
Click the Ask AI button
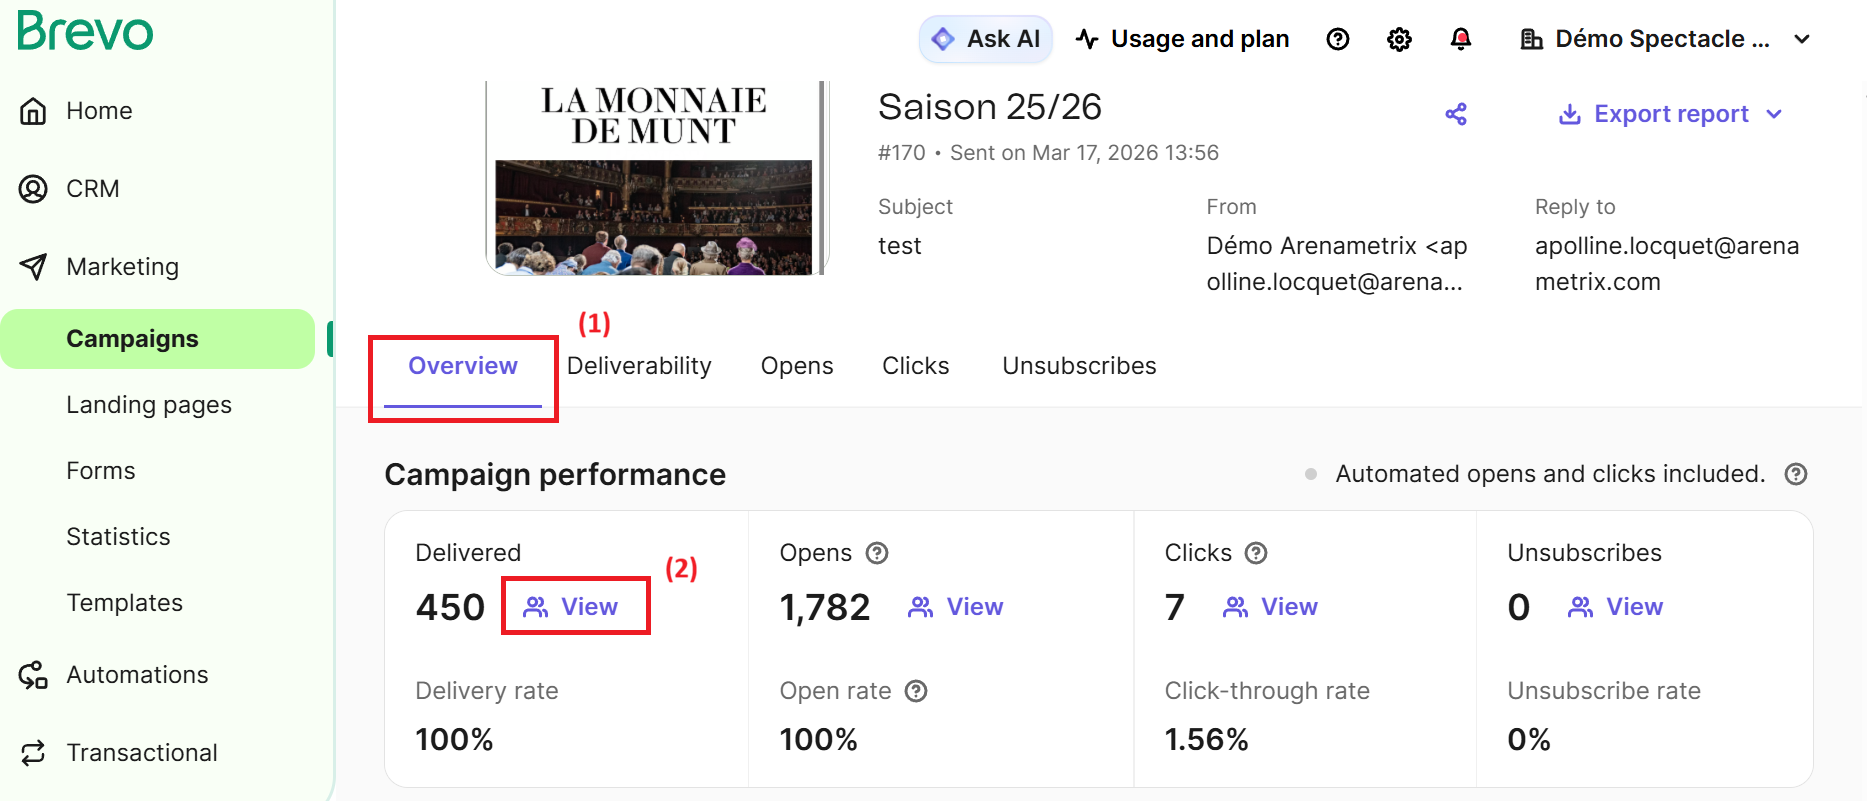(985, 39)
